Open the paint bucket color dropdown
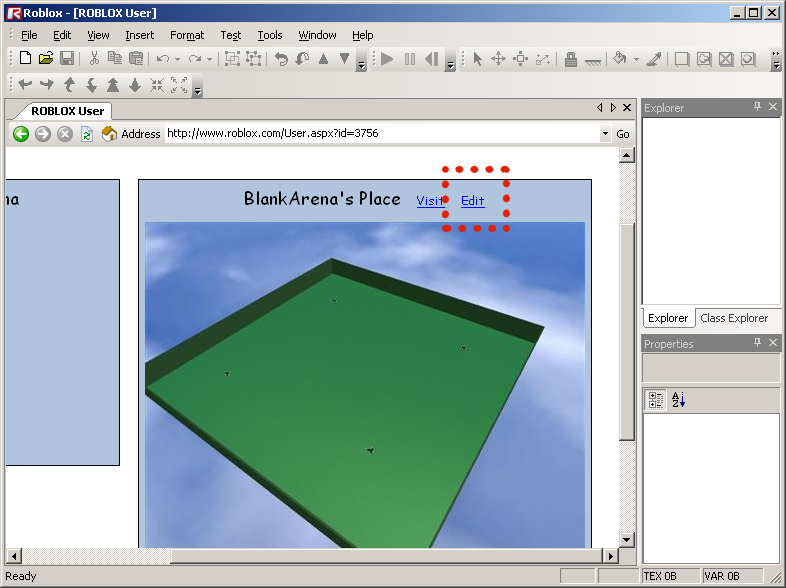 (x=636, y=59)
